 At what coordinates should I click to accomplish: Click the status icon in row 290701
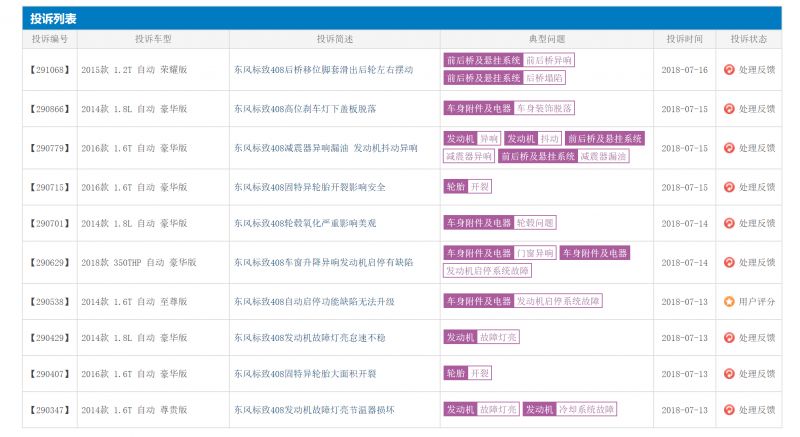point(729,223)
